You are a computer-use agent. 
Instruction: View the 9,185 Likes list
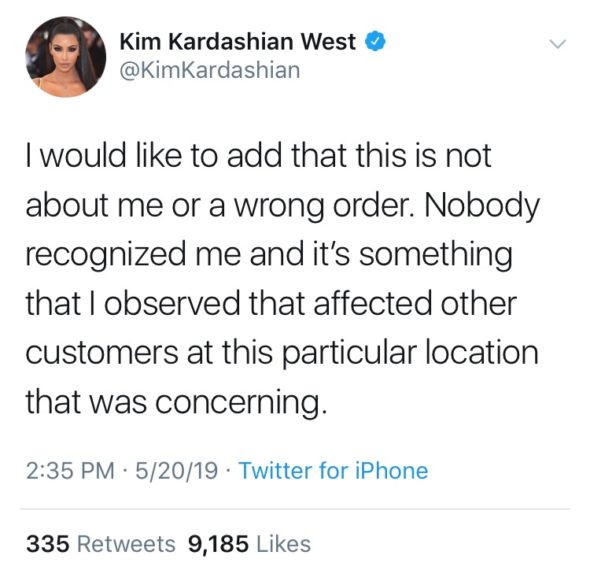[249, 544]
